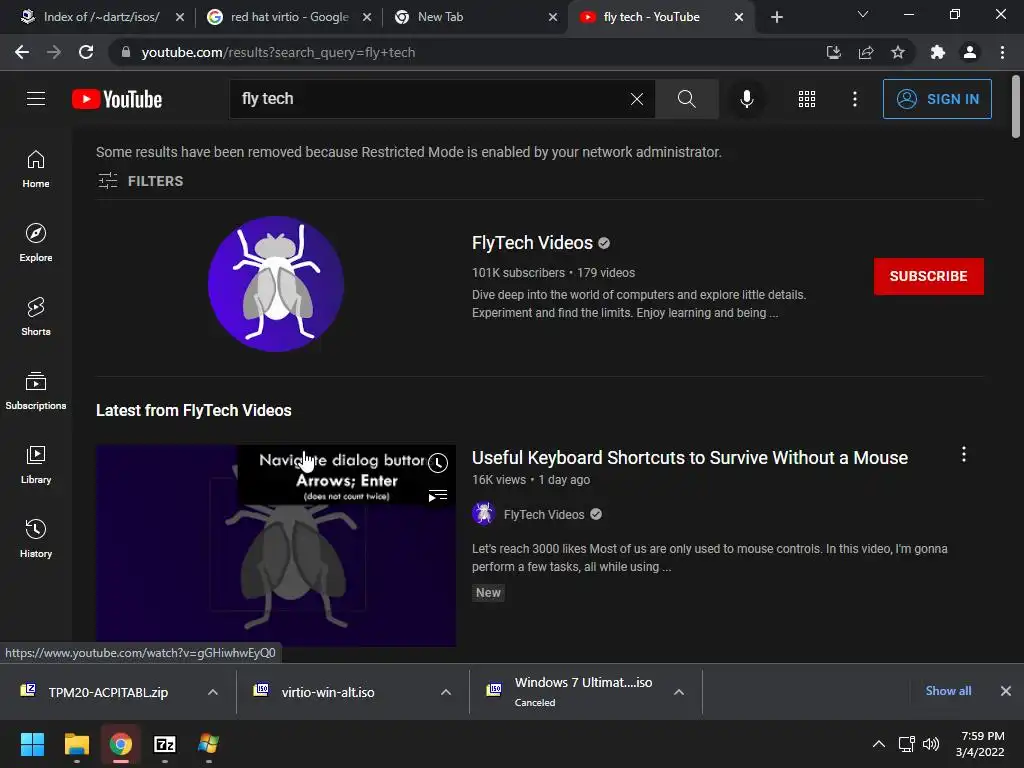Open the tab search chevron
The height and width of the screenshot is (768, 1024).
pos(863,14)
